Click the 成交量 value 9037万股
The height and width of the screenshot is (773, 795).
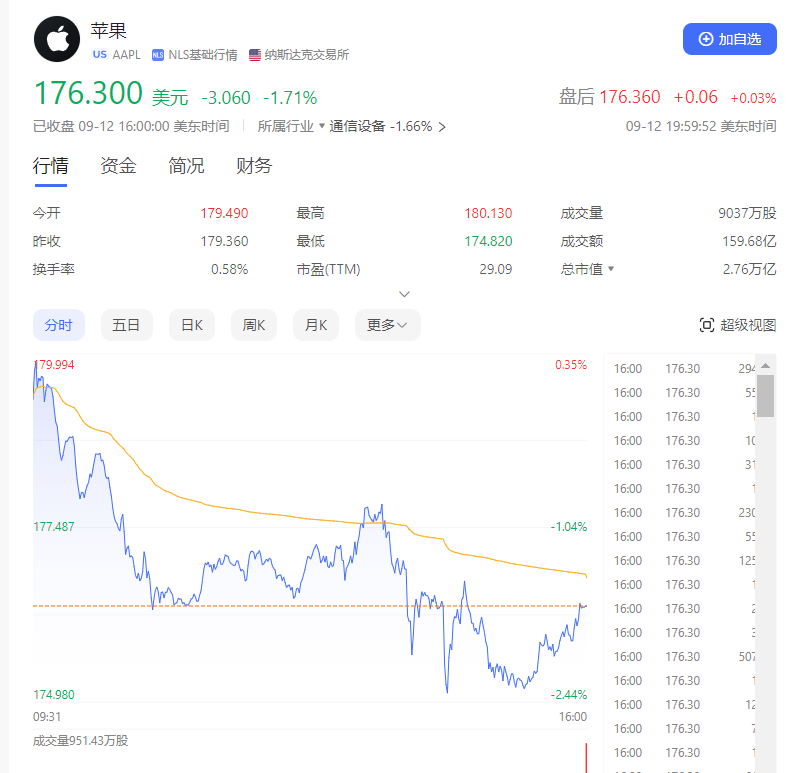747,213
